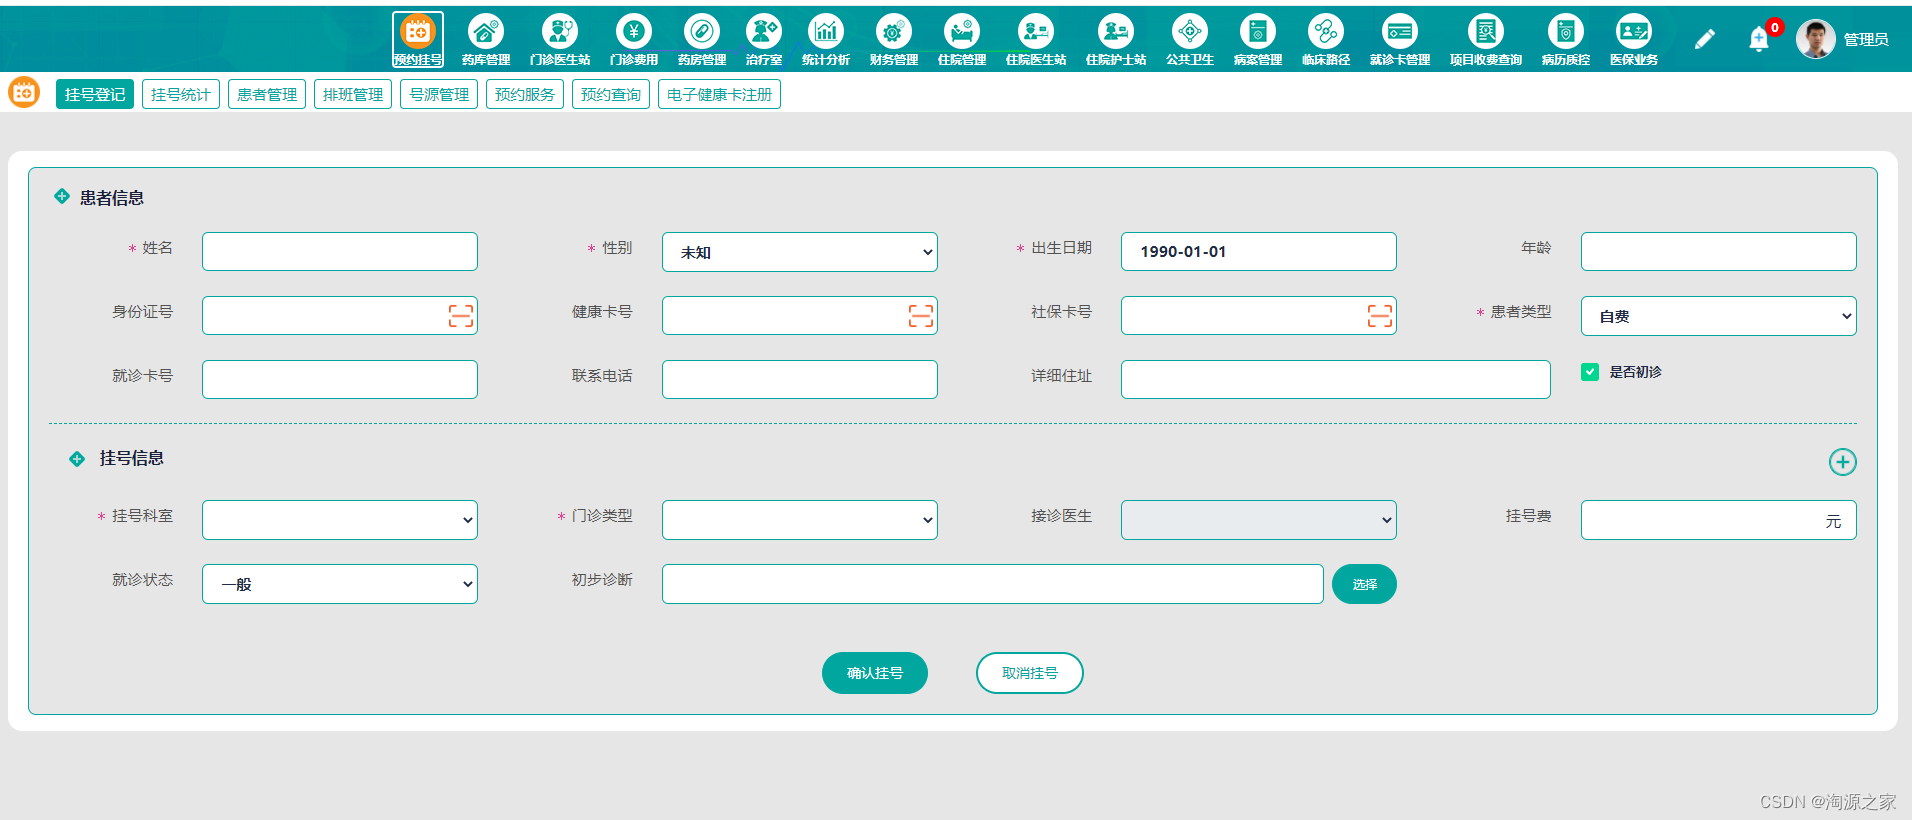1912x820 pixels.
Task: Focus the 社保卡号 input field
Action: 1259,315
